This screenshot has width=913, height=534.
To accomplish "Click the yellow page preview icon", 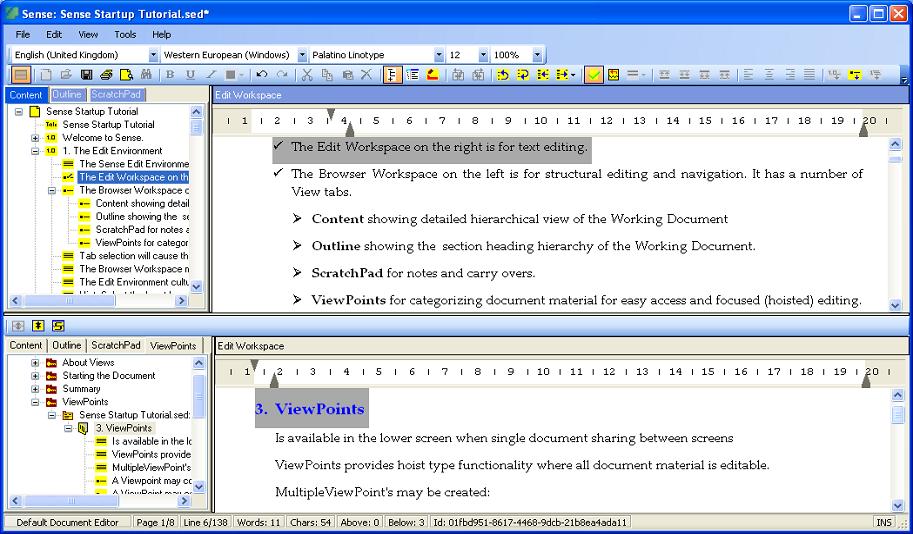I will [126, 75].
